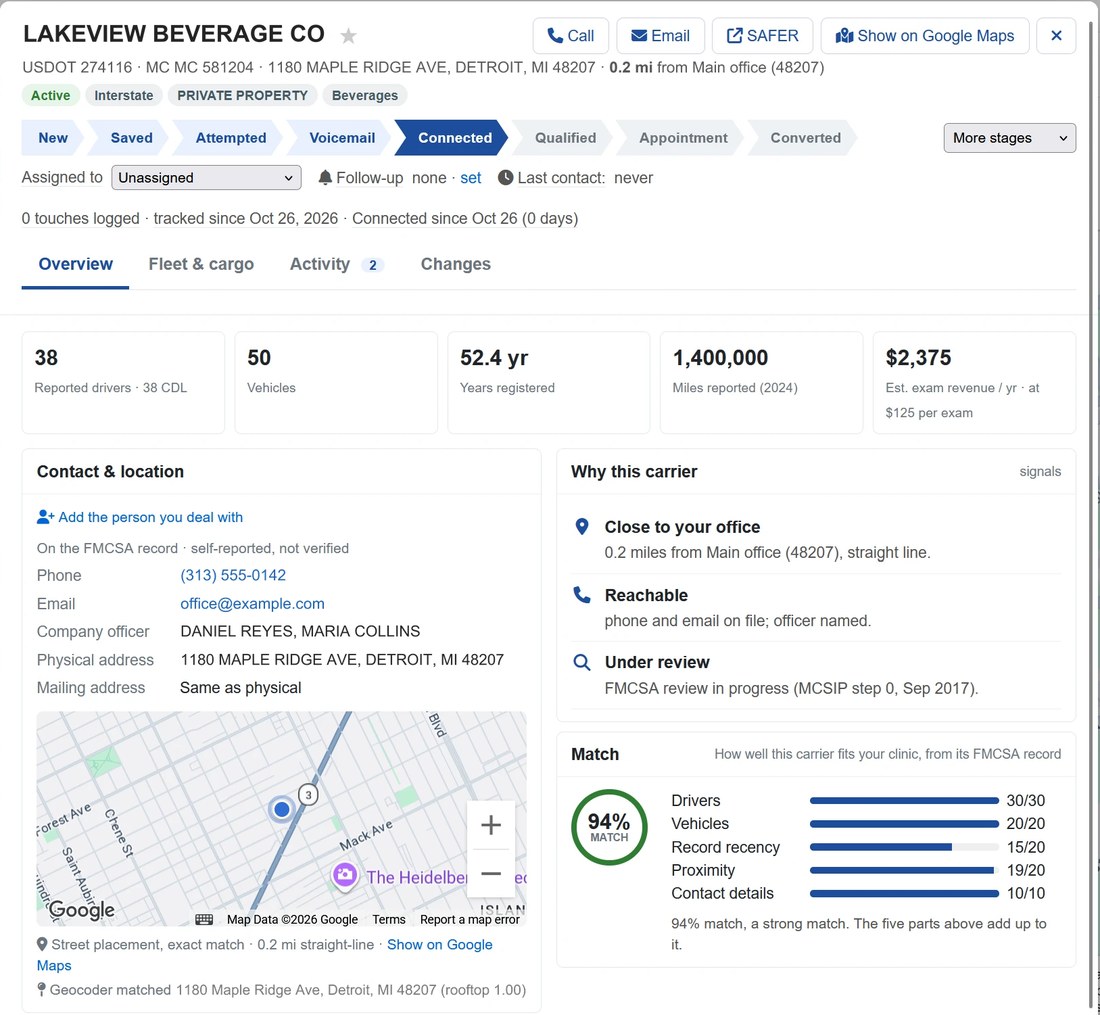Screen dimensions: 1100x1015
Task: Set stage to Attempted
Action: click(230, 137)
